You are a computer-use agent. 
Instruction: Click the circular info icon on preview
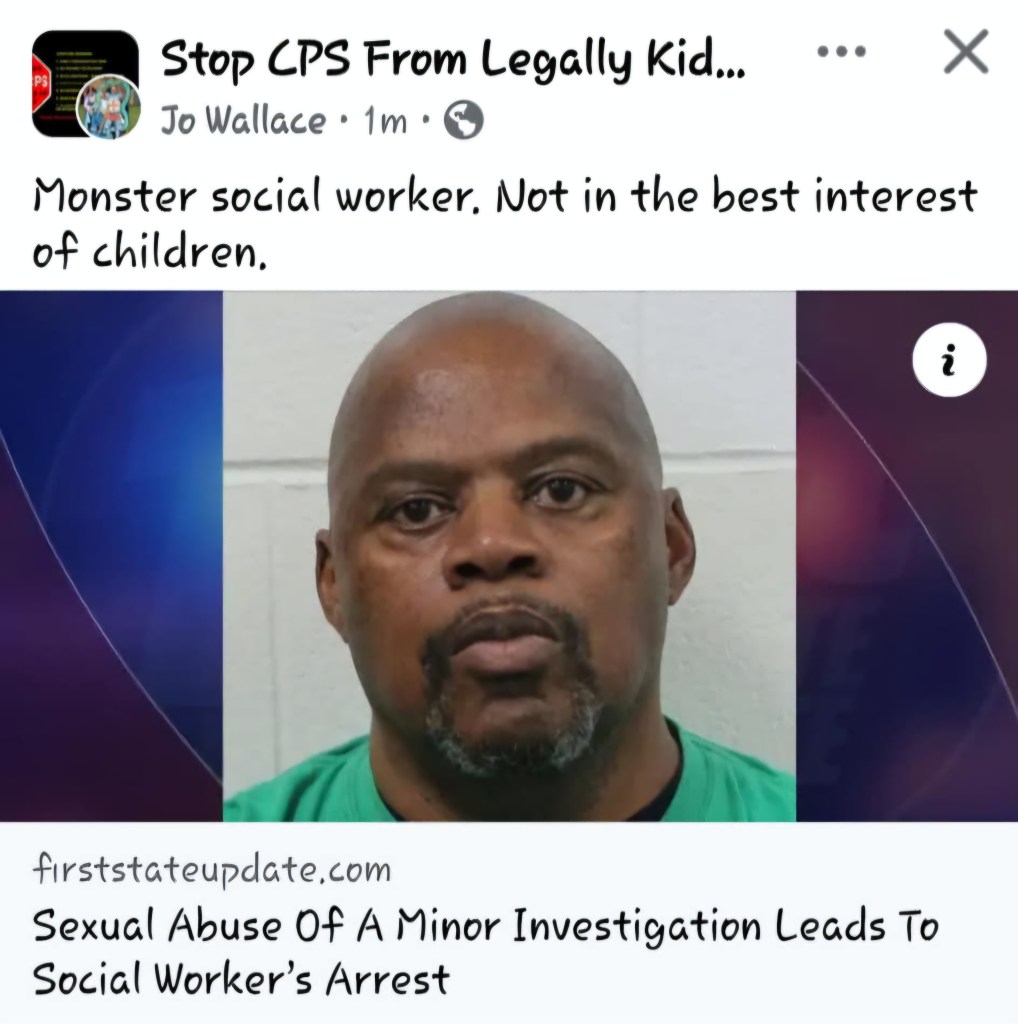click(949, 360)
